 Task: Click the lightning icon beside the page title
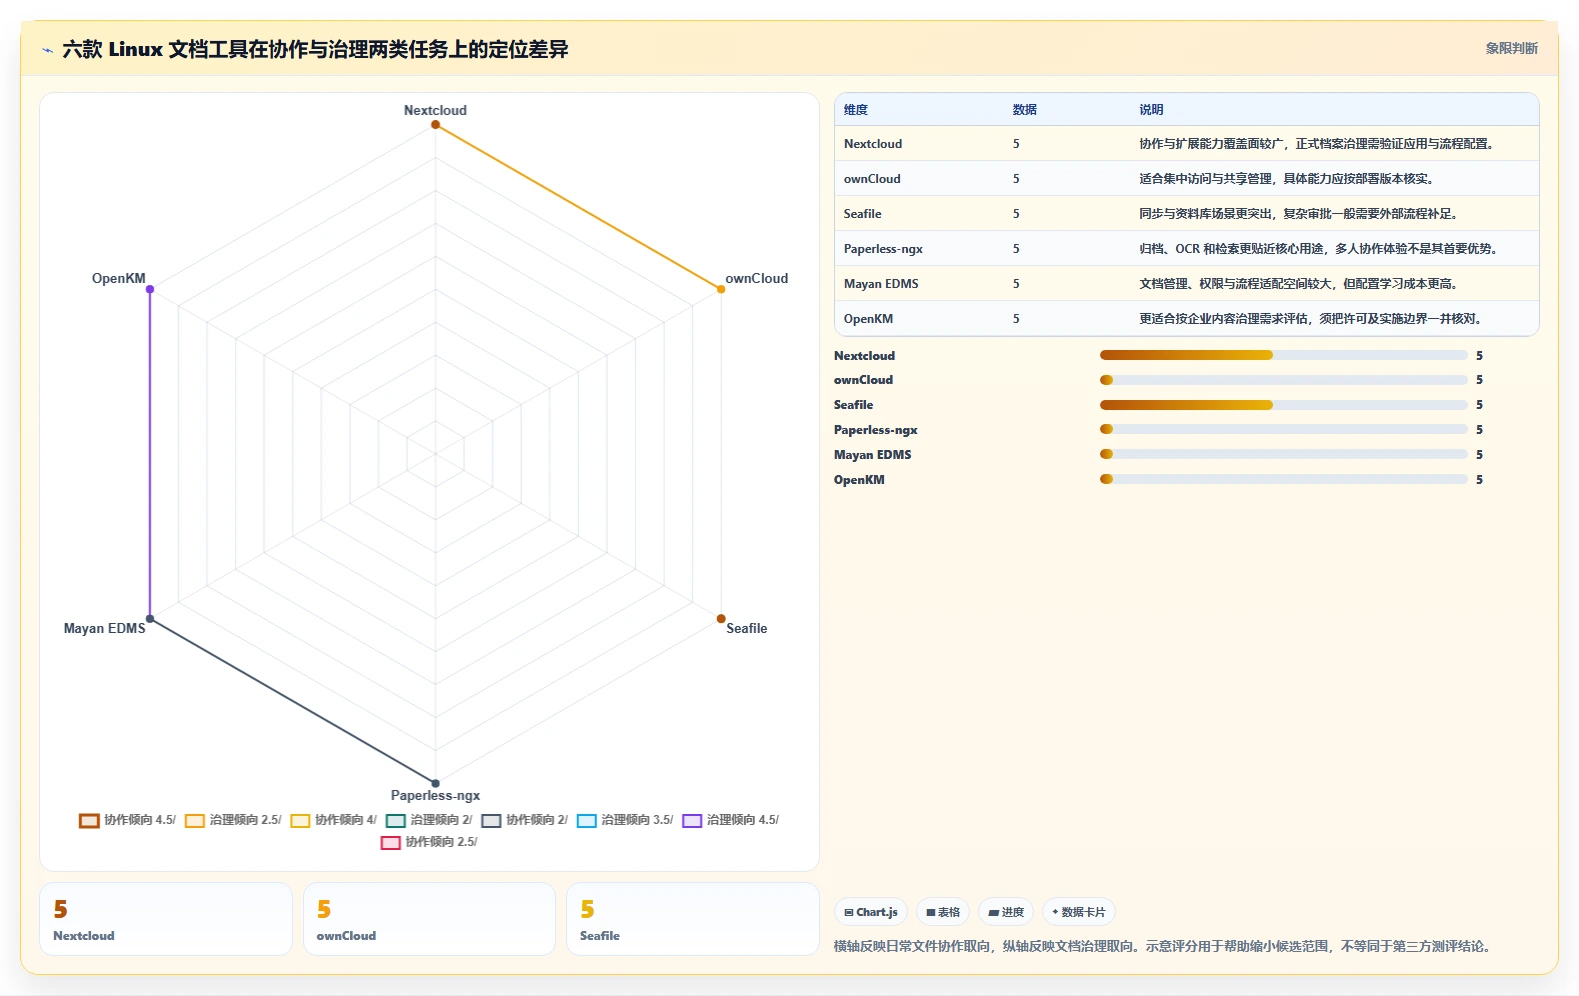47,50
